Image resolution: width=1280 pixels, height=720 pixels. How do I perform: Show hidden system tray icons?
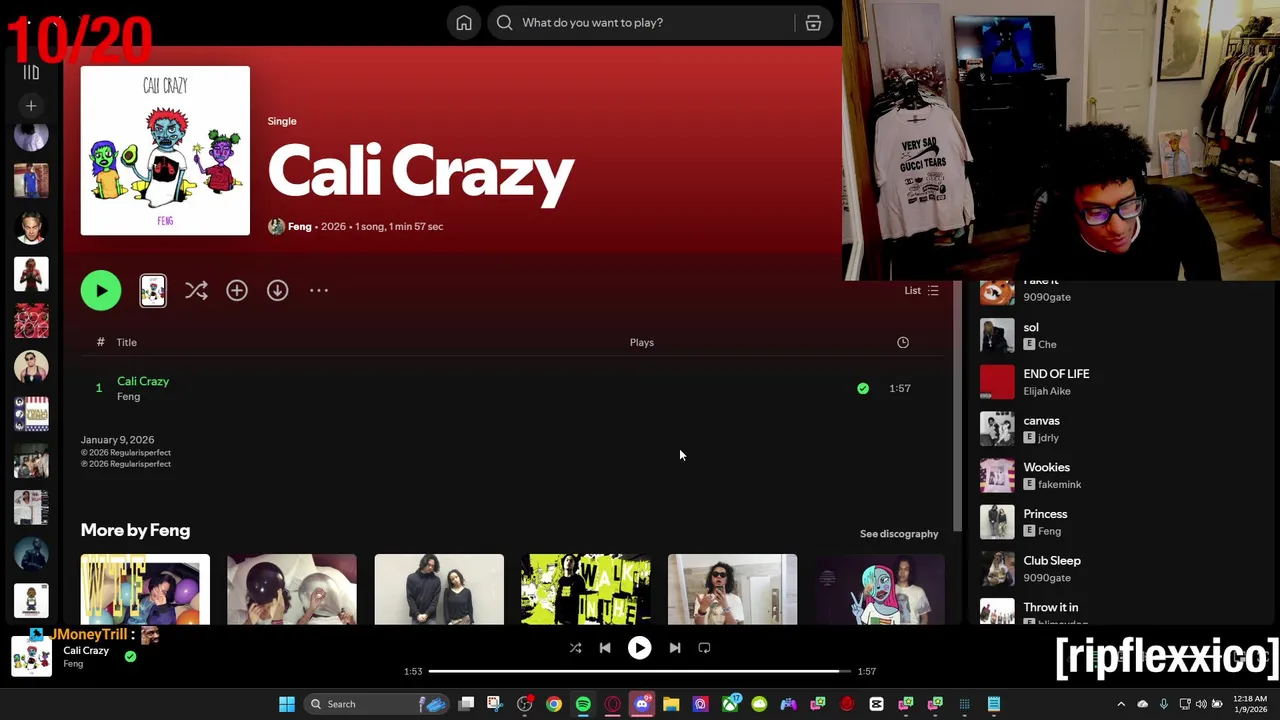1121,704
